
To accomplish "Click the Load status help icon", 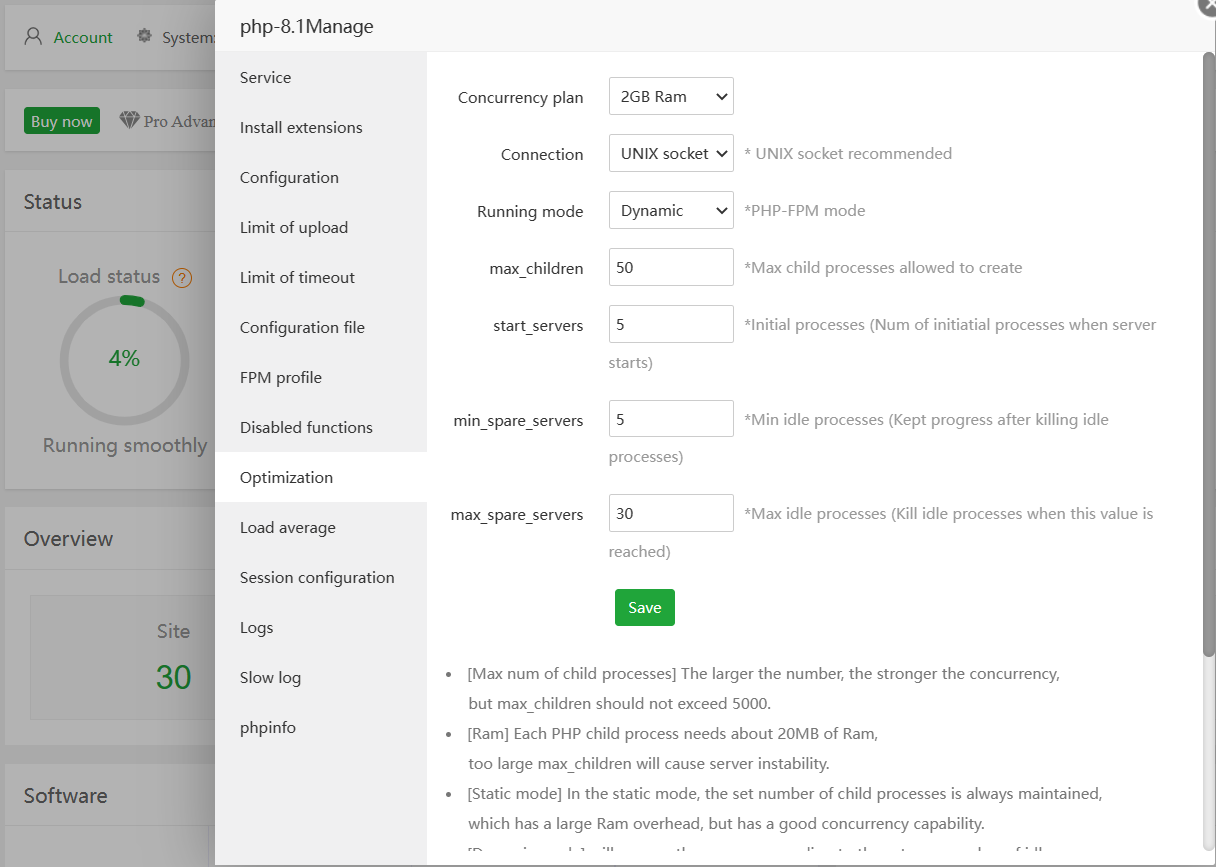I will click(181, 278).
